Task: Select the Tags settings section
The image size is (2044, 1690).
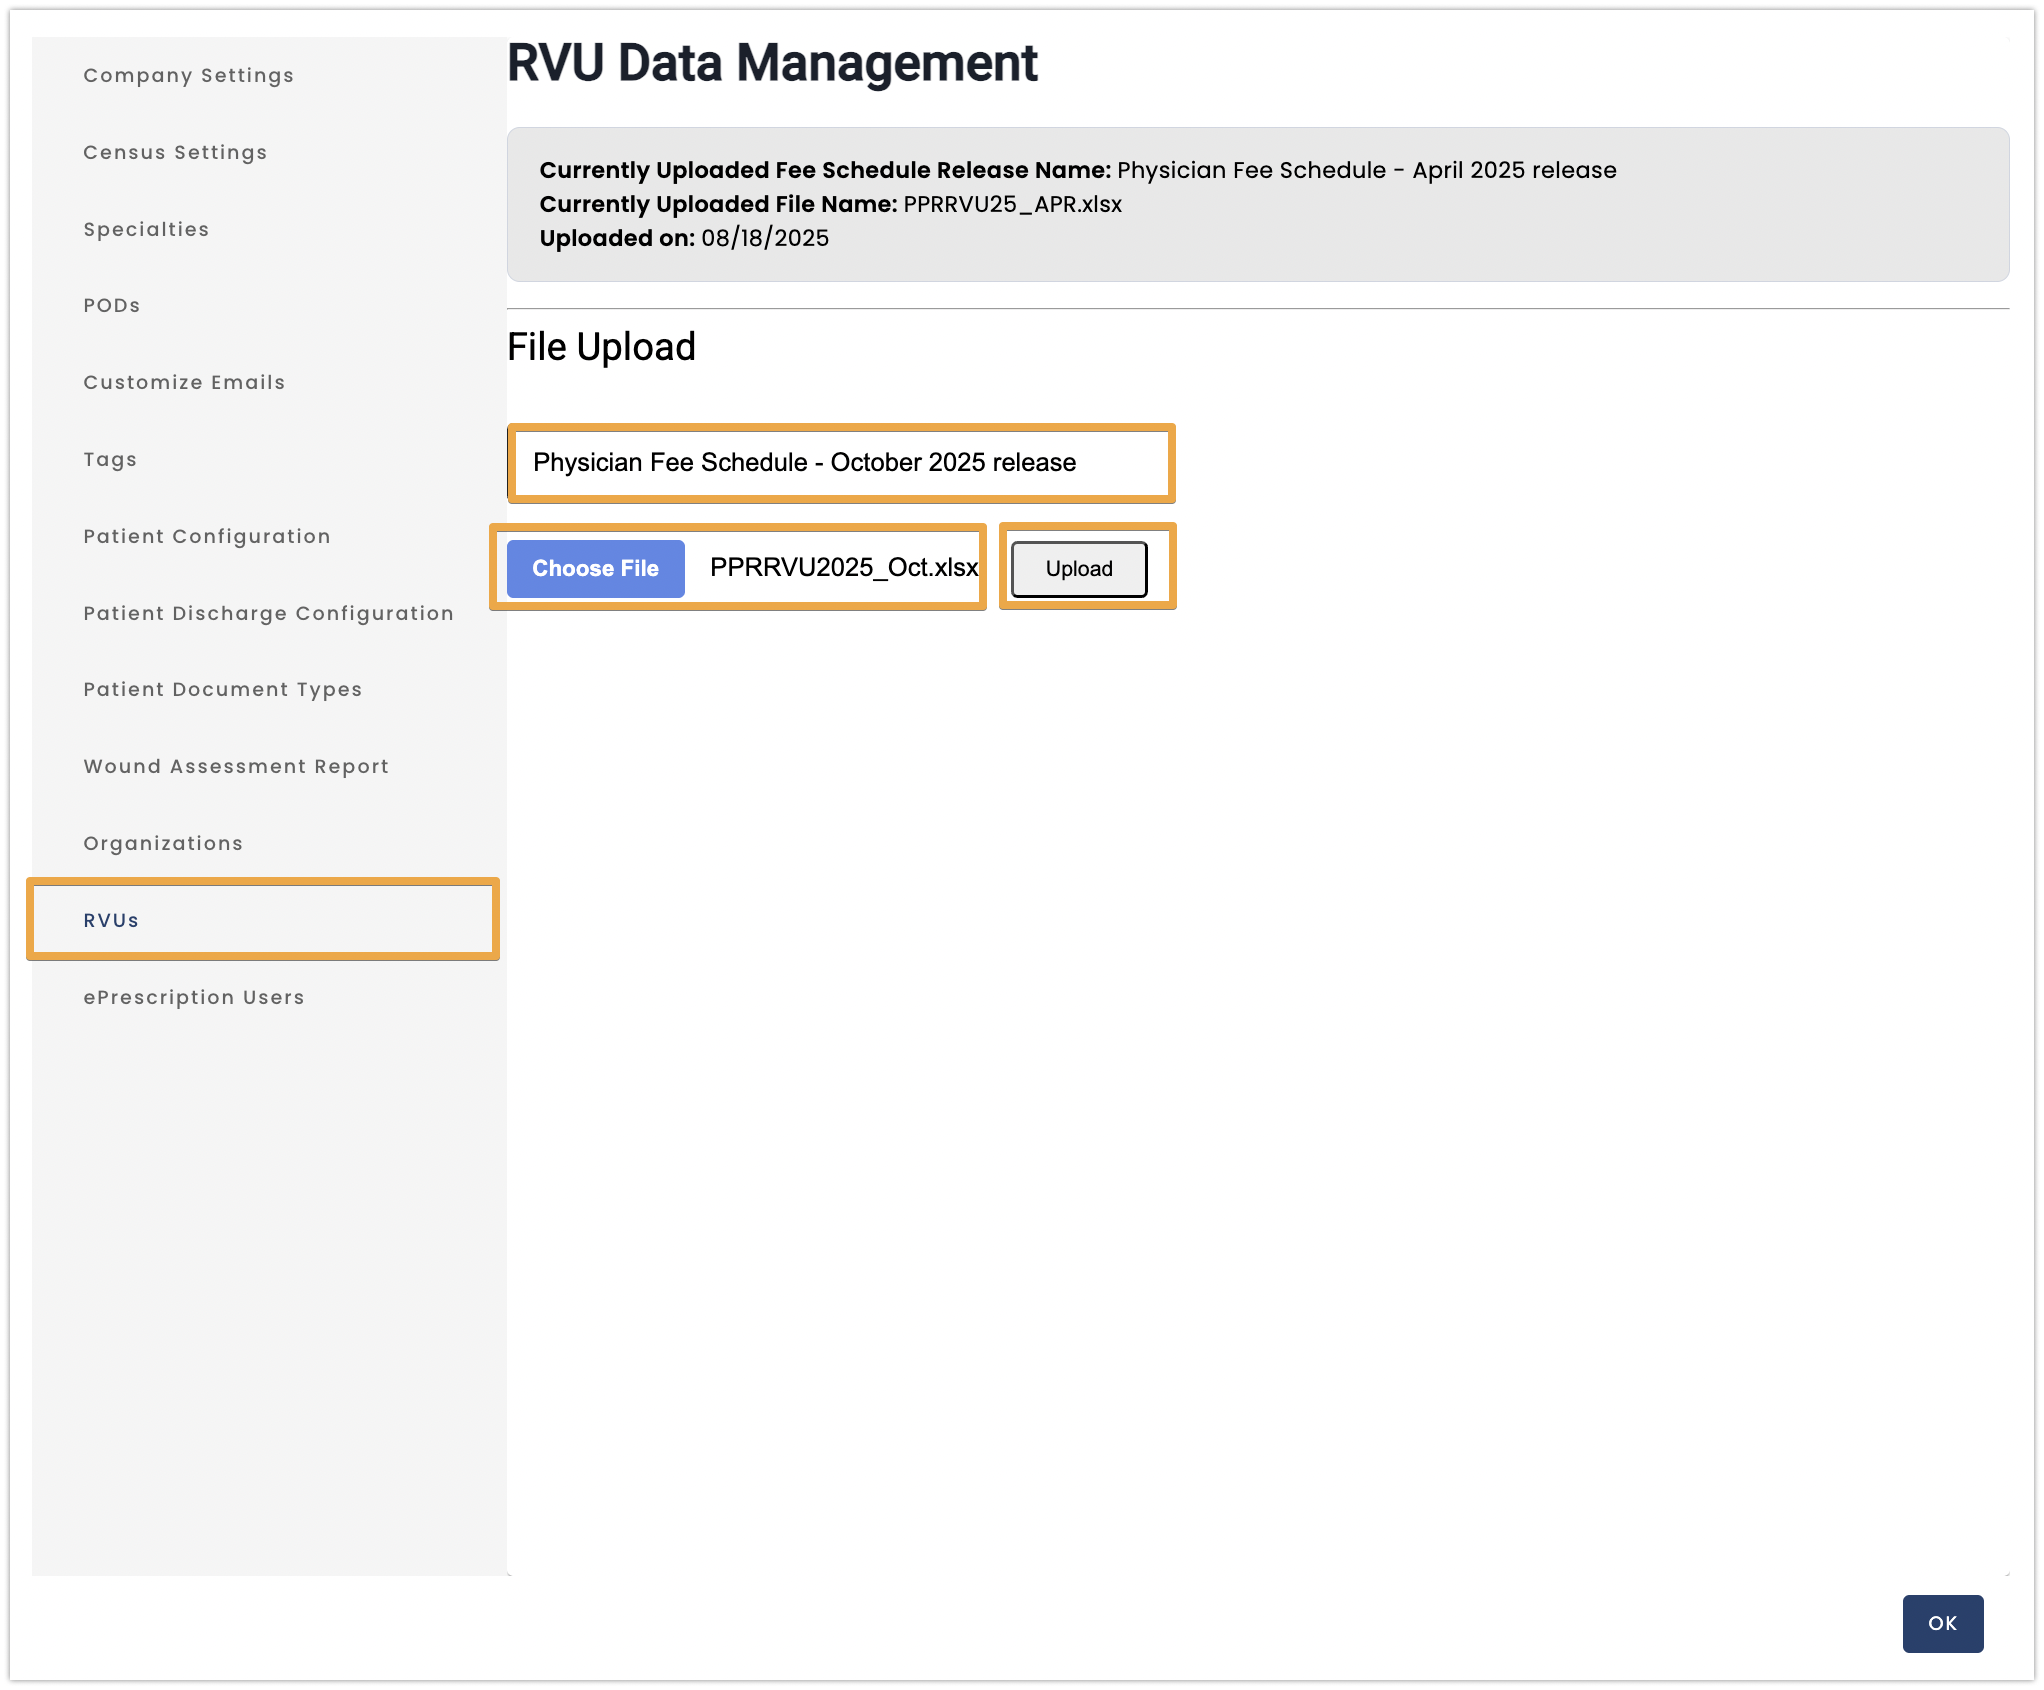Action: pos(110,459)
